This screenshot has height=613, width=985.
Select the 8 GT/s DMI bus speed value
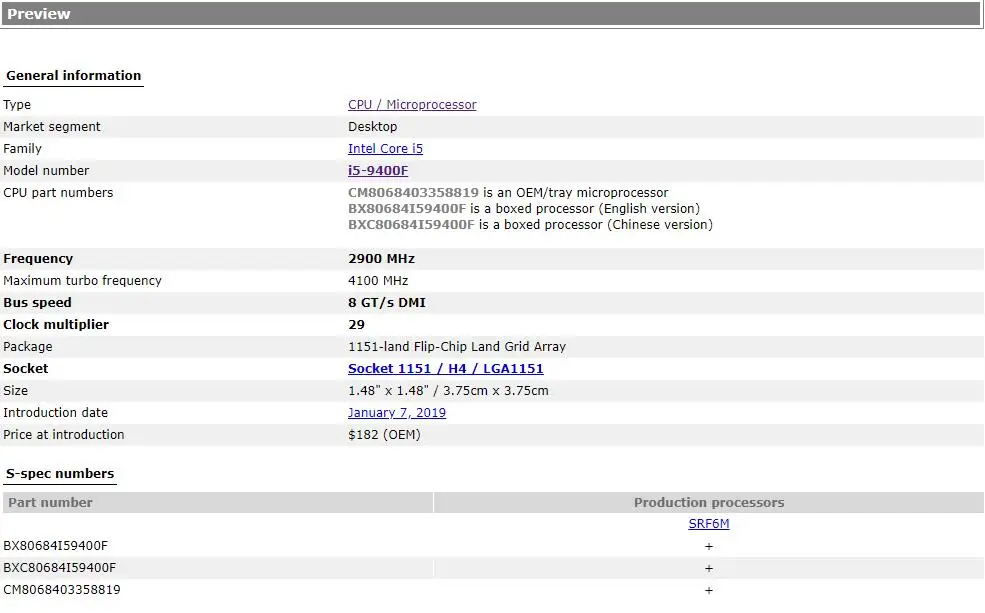click(387, 303)
